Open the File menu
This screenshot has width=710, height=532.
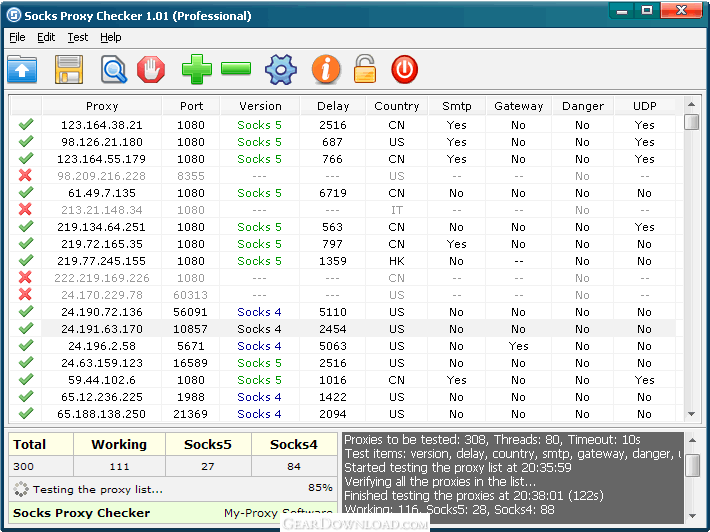click(17, 37)
